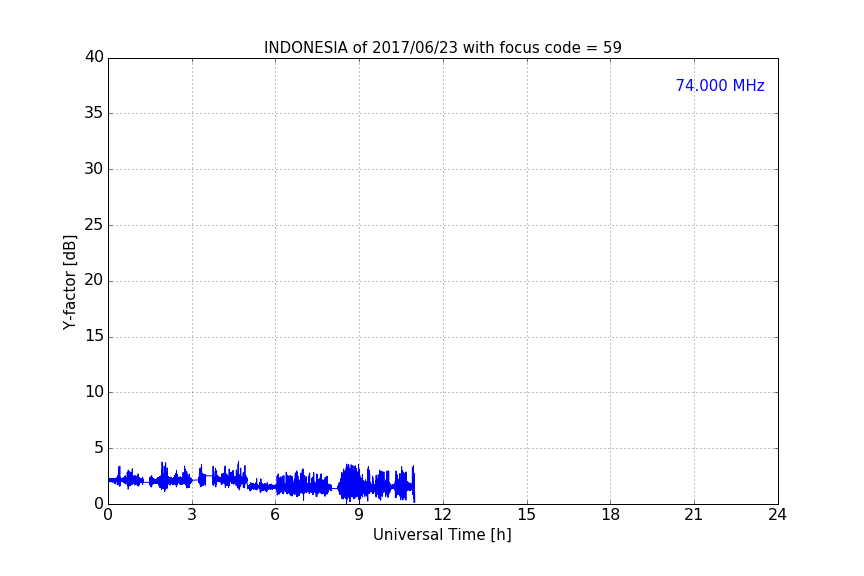Image resolution: width=864 pixels, height=576 pixels.
Task: Click the y-axis tick label 40
Action: pyautogui.click(x=94, y=57)
